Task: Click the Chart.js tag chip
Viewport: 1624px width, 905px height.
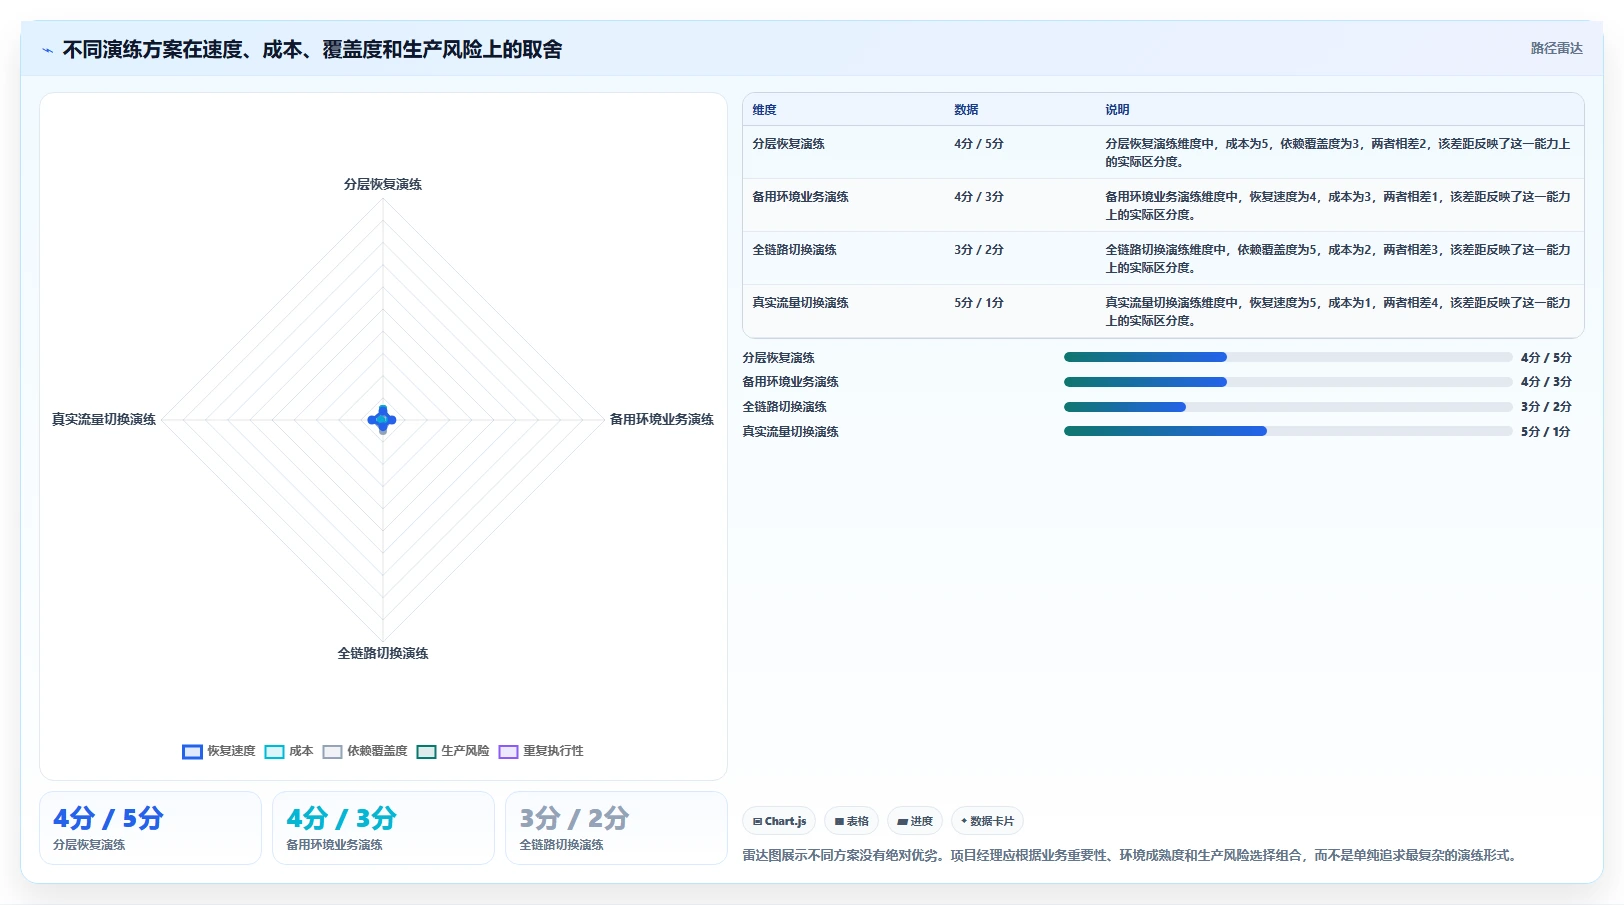Action: coord(779,821)
